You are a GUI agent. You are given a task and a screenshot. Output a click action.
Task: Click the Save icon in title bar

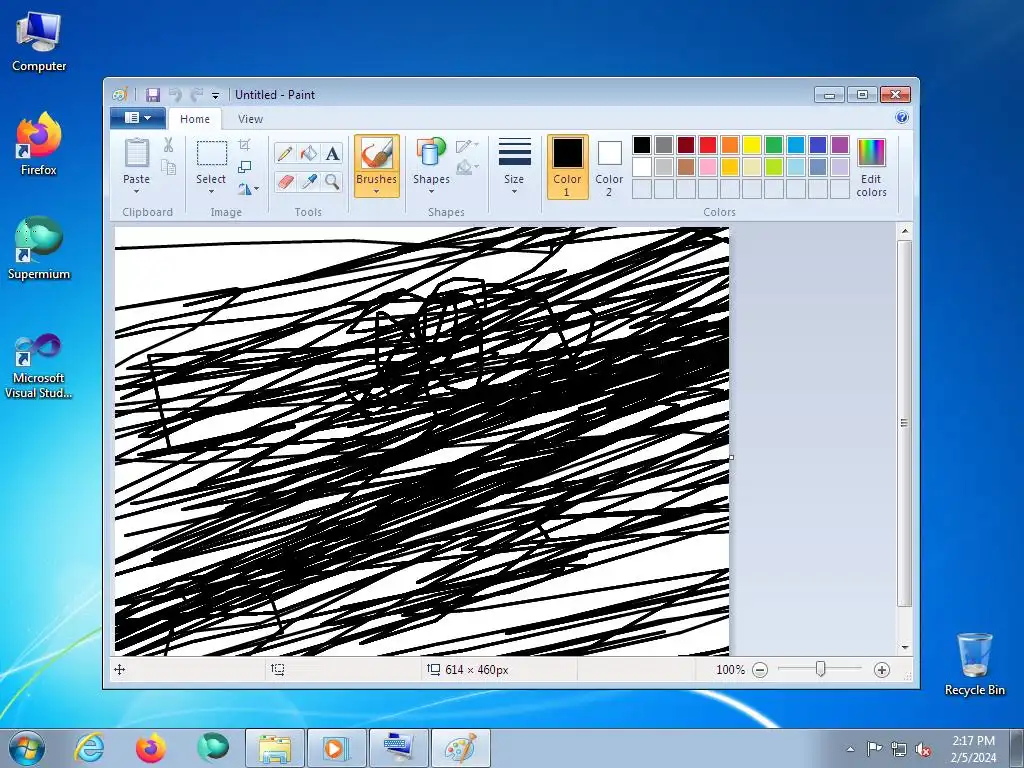(153, 95)
